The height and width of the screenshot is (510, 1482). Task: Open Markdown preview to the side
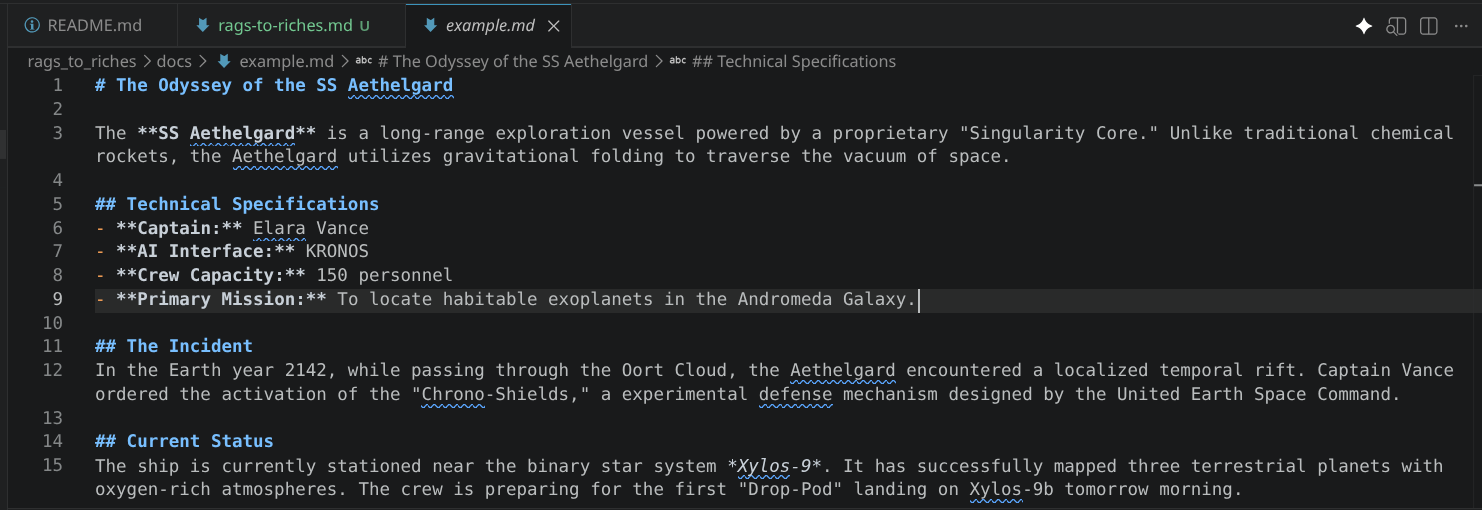[x=1396, y=26]
